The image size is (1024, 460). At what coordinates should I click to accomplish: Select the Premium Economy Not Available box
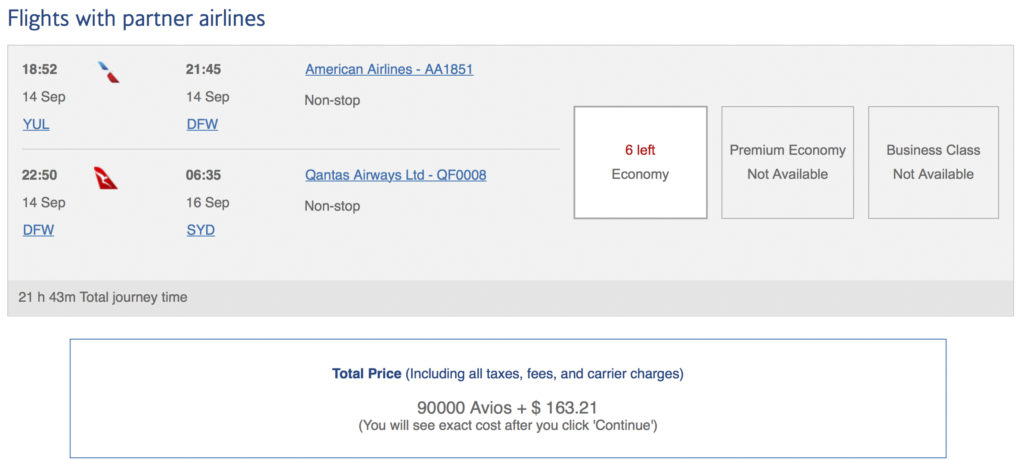[x=787, y=162]
